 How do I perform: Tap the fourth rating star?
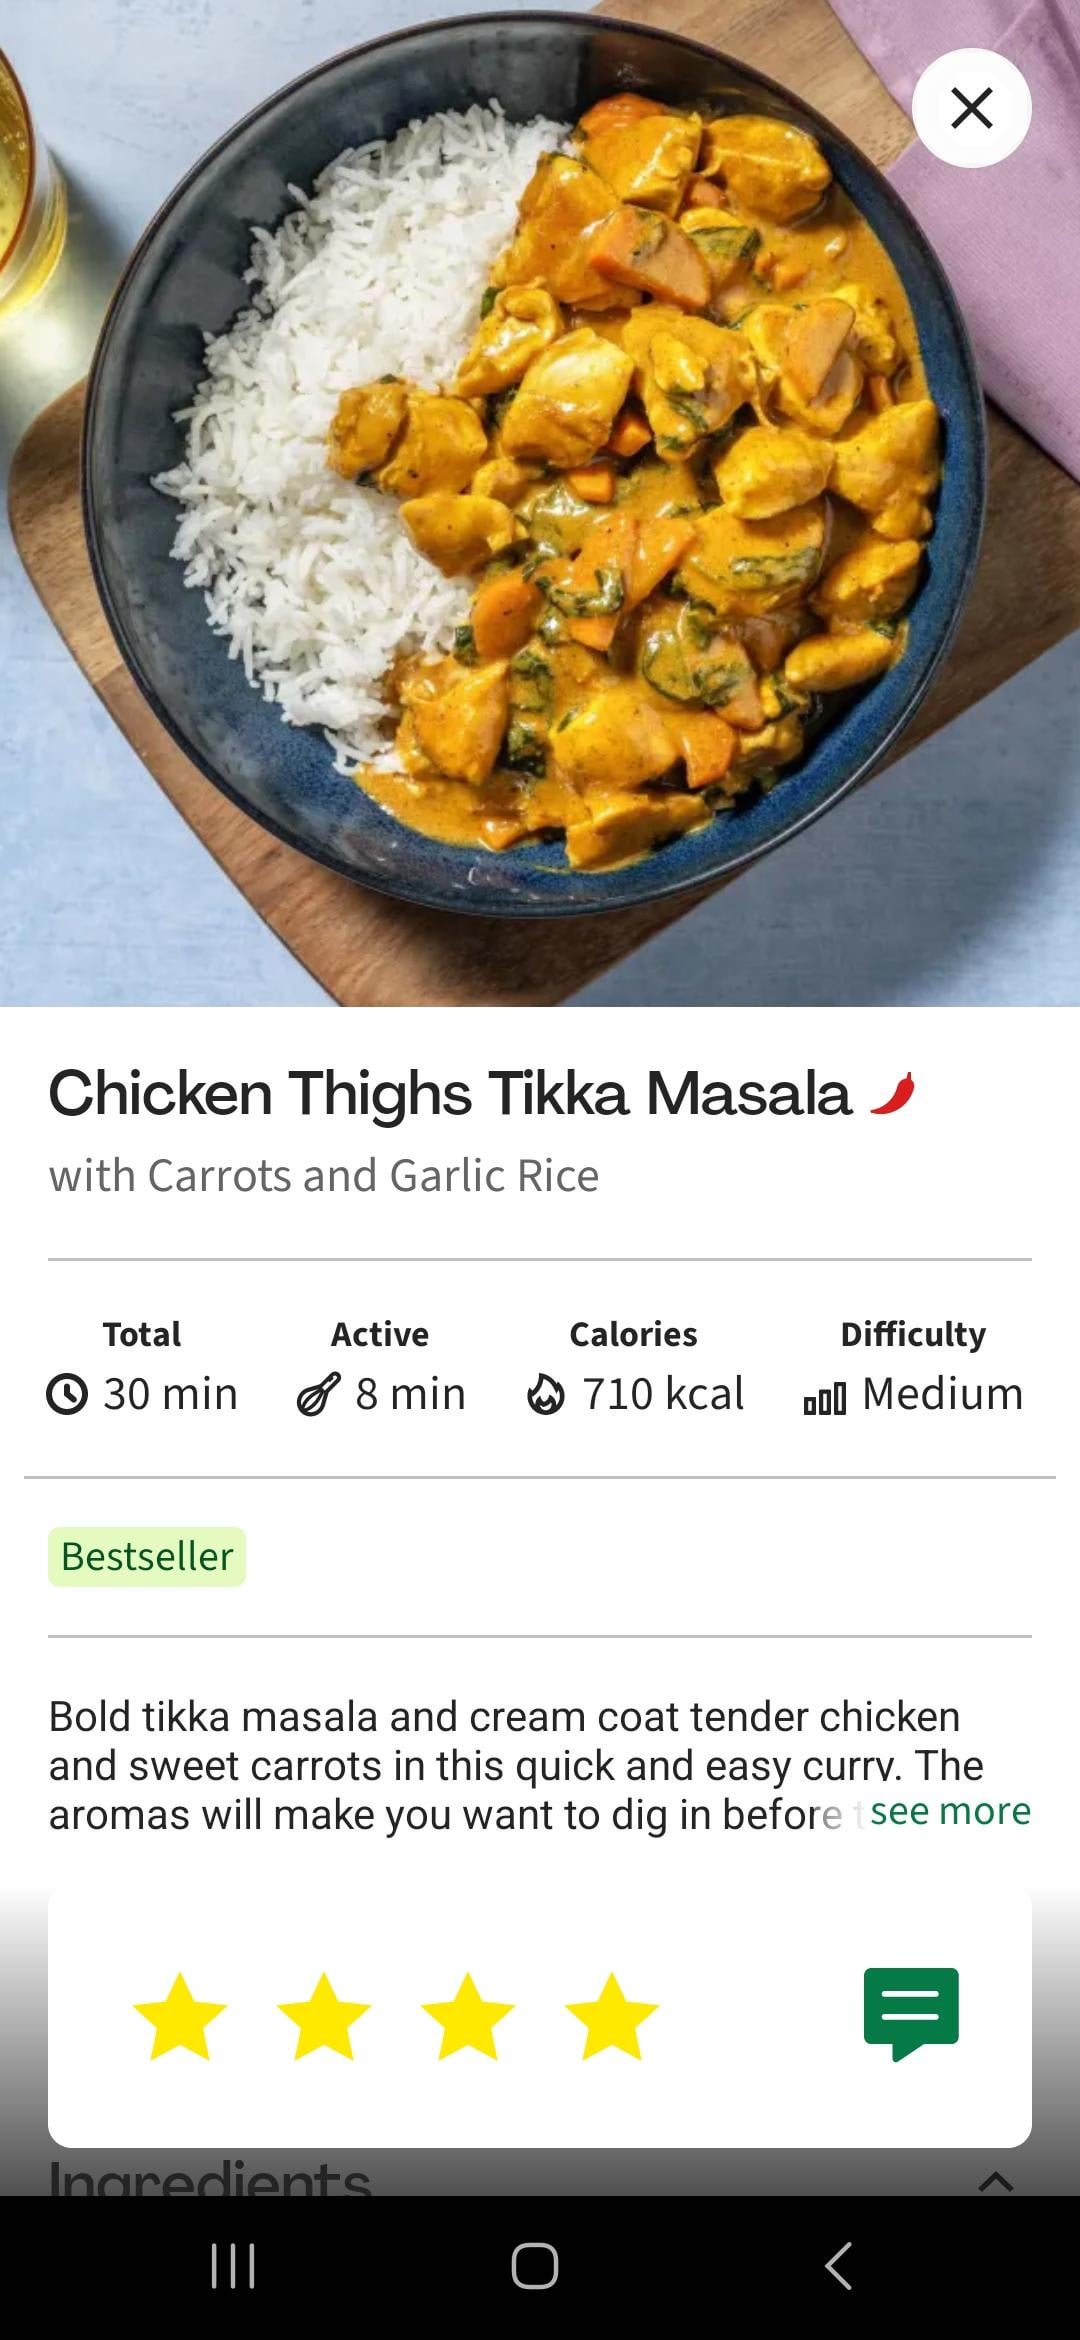click(x=611, y=2017)
